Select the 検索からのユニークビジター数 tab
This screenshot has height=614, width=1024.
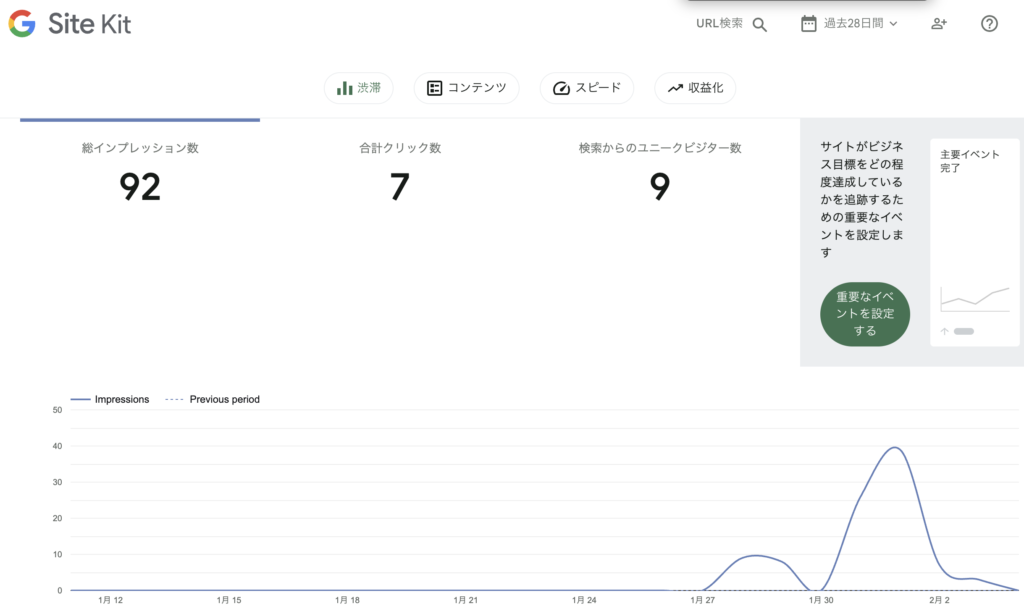(x=660, y=170)
